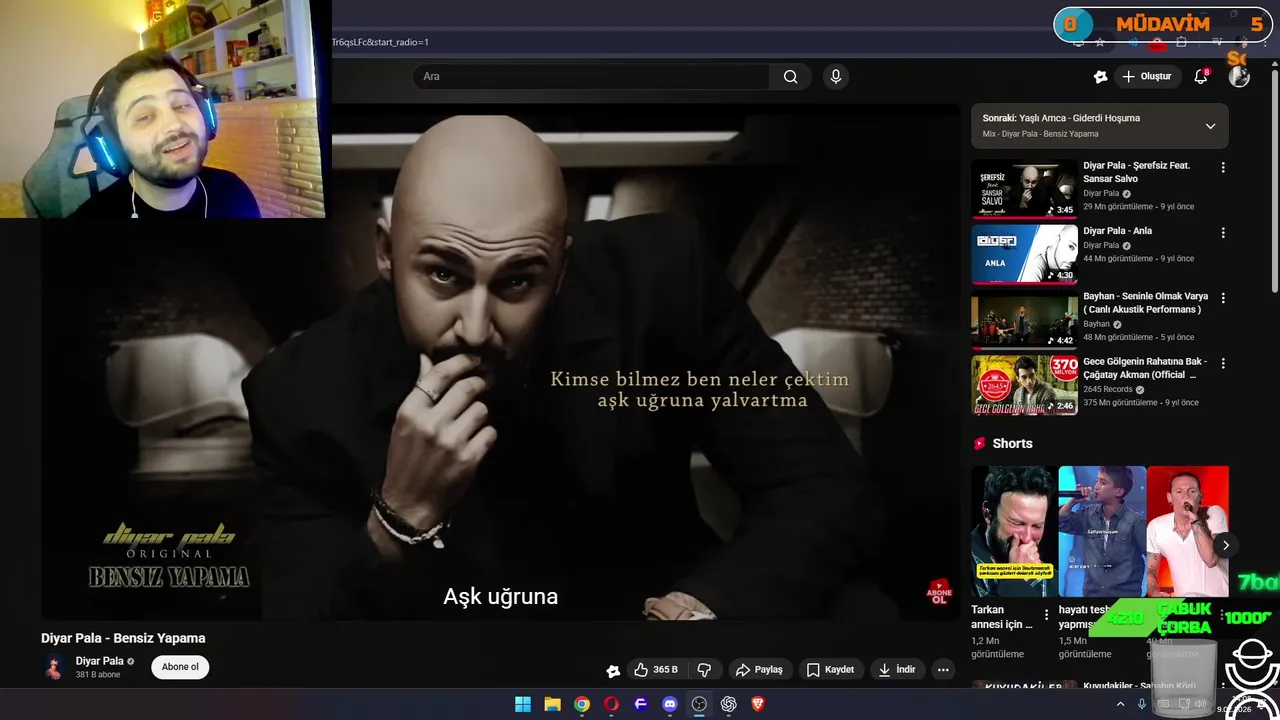Like the video (365 B)
The width and height of the screenshot is (1280, 720).
tap(655, 670)
